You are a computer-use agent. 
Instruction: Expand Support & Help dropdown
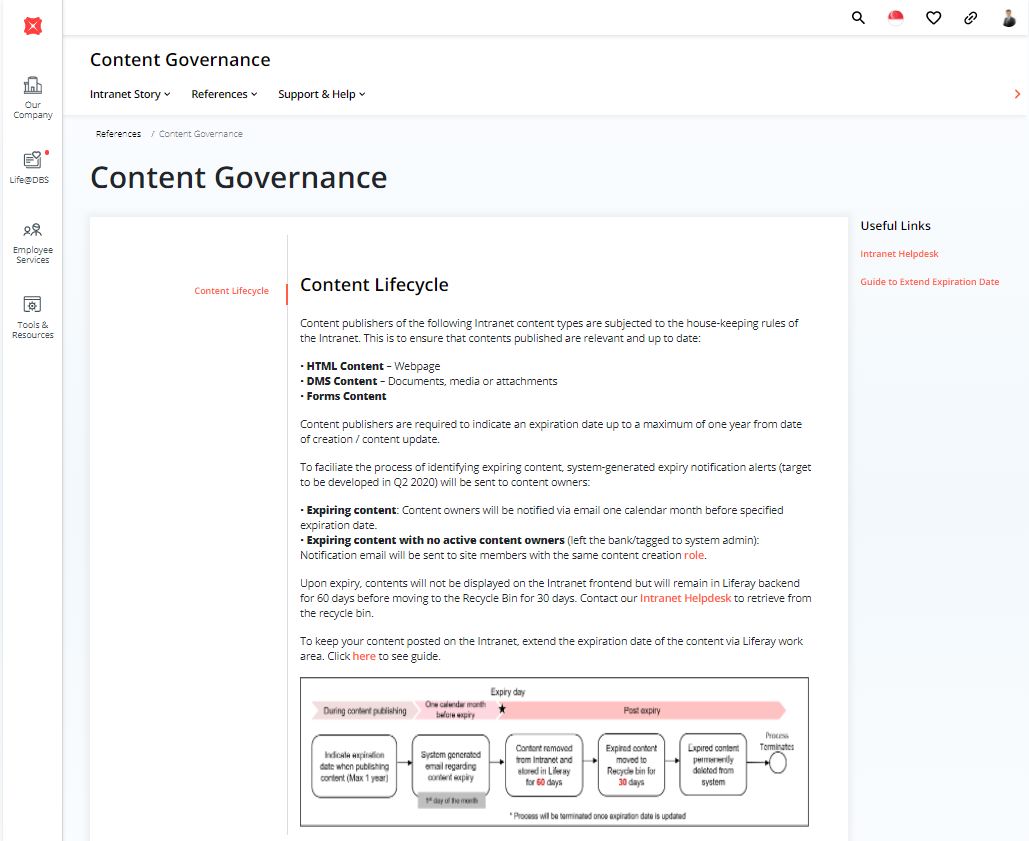click(321, 94)
